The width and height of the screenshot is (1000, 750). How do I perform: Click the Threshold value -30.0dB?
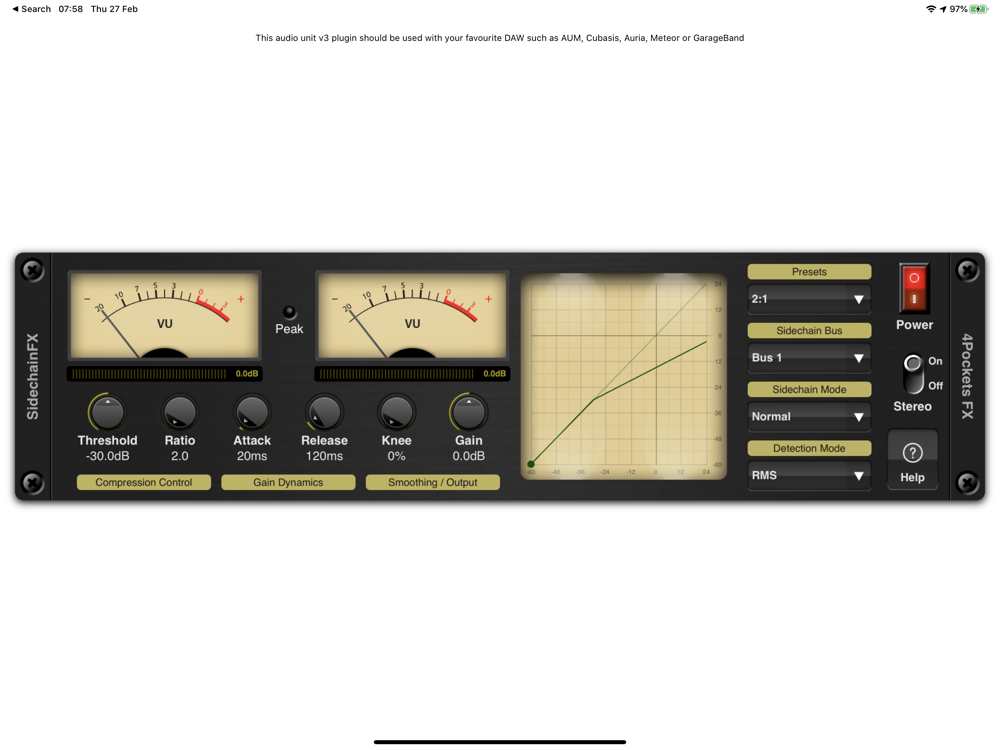click(x=107, y=456)
